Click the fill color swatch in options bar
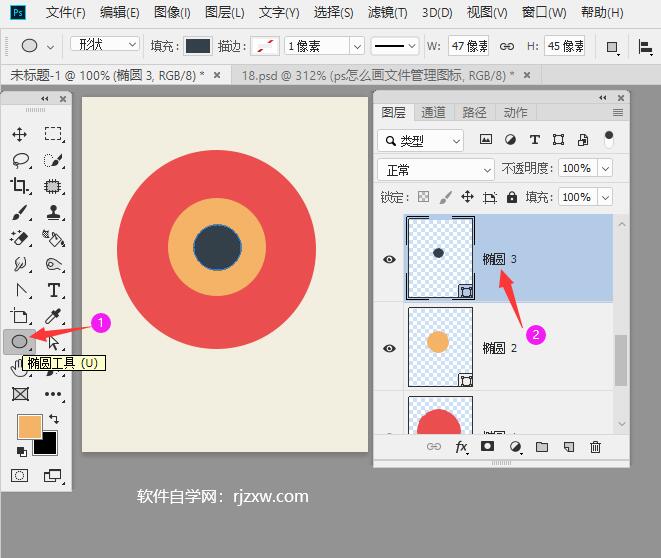661x558 pixels. pyautogui.click(x=198, y=46)
